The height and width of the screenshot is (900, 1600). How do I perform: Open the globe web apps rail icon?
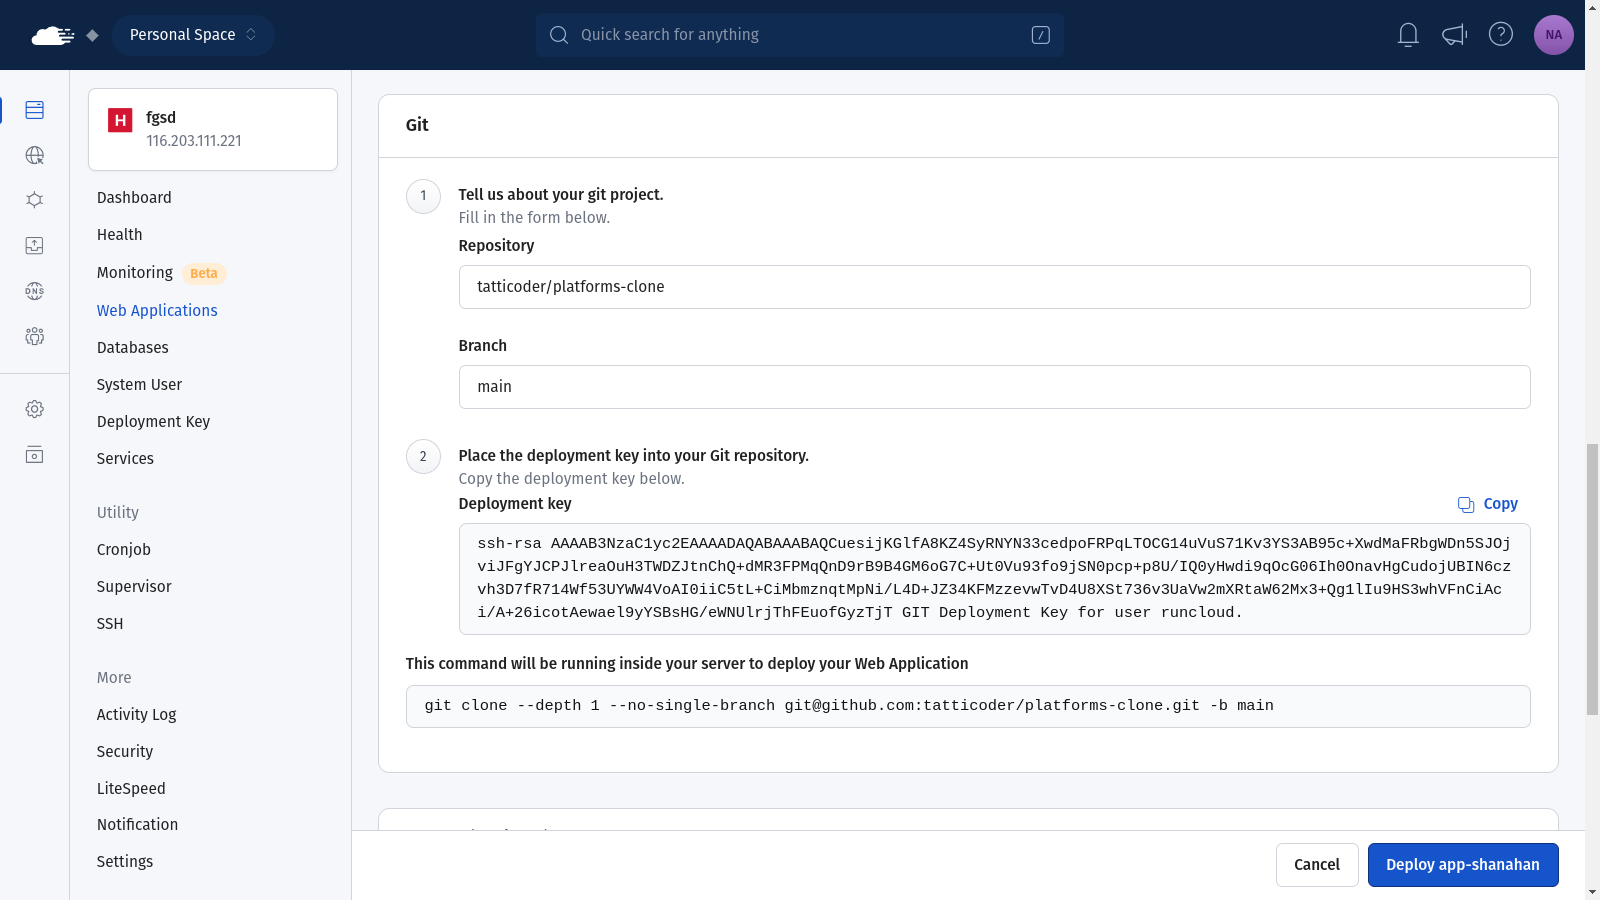(34, 155)
